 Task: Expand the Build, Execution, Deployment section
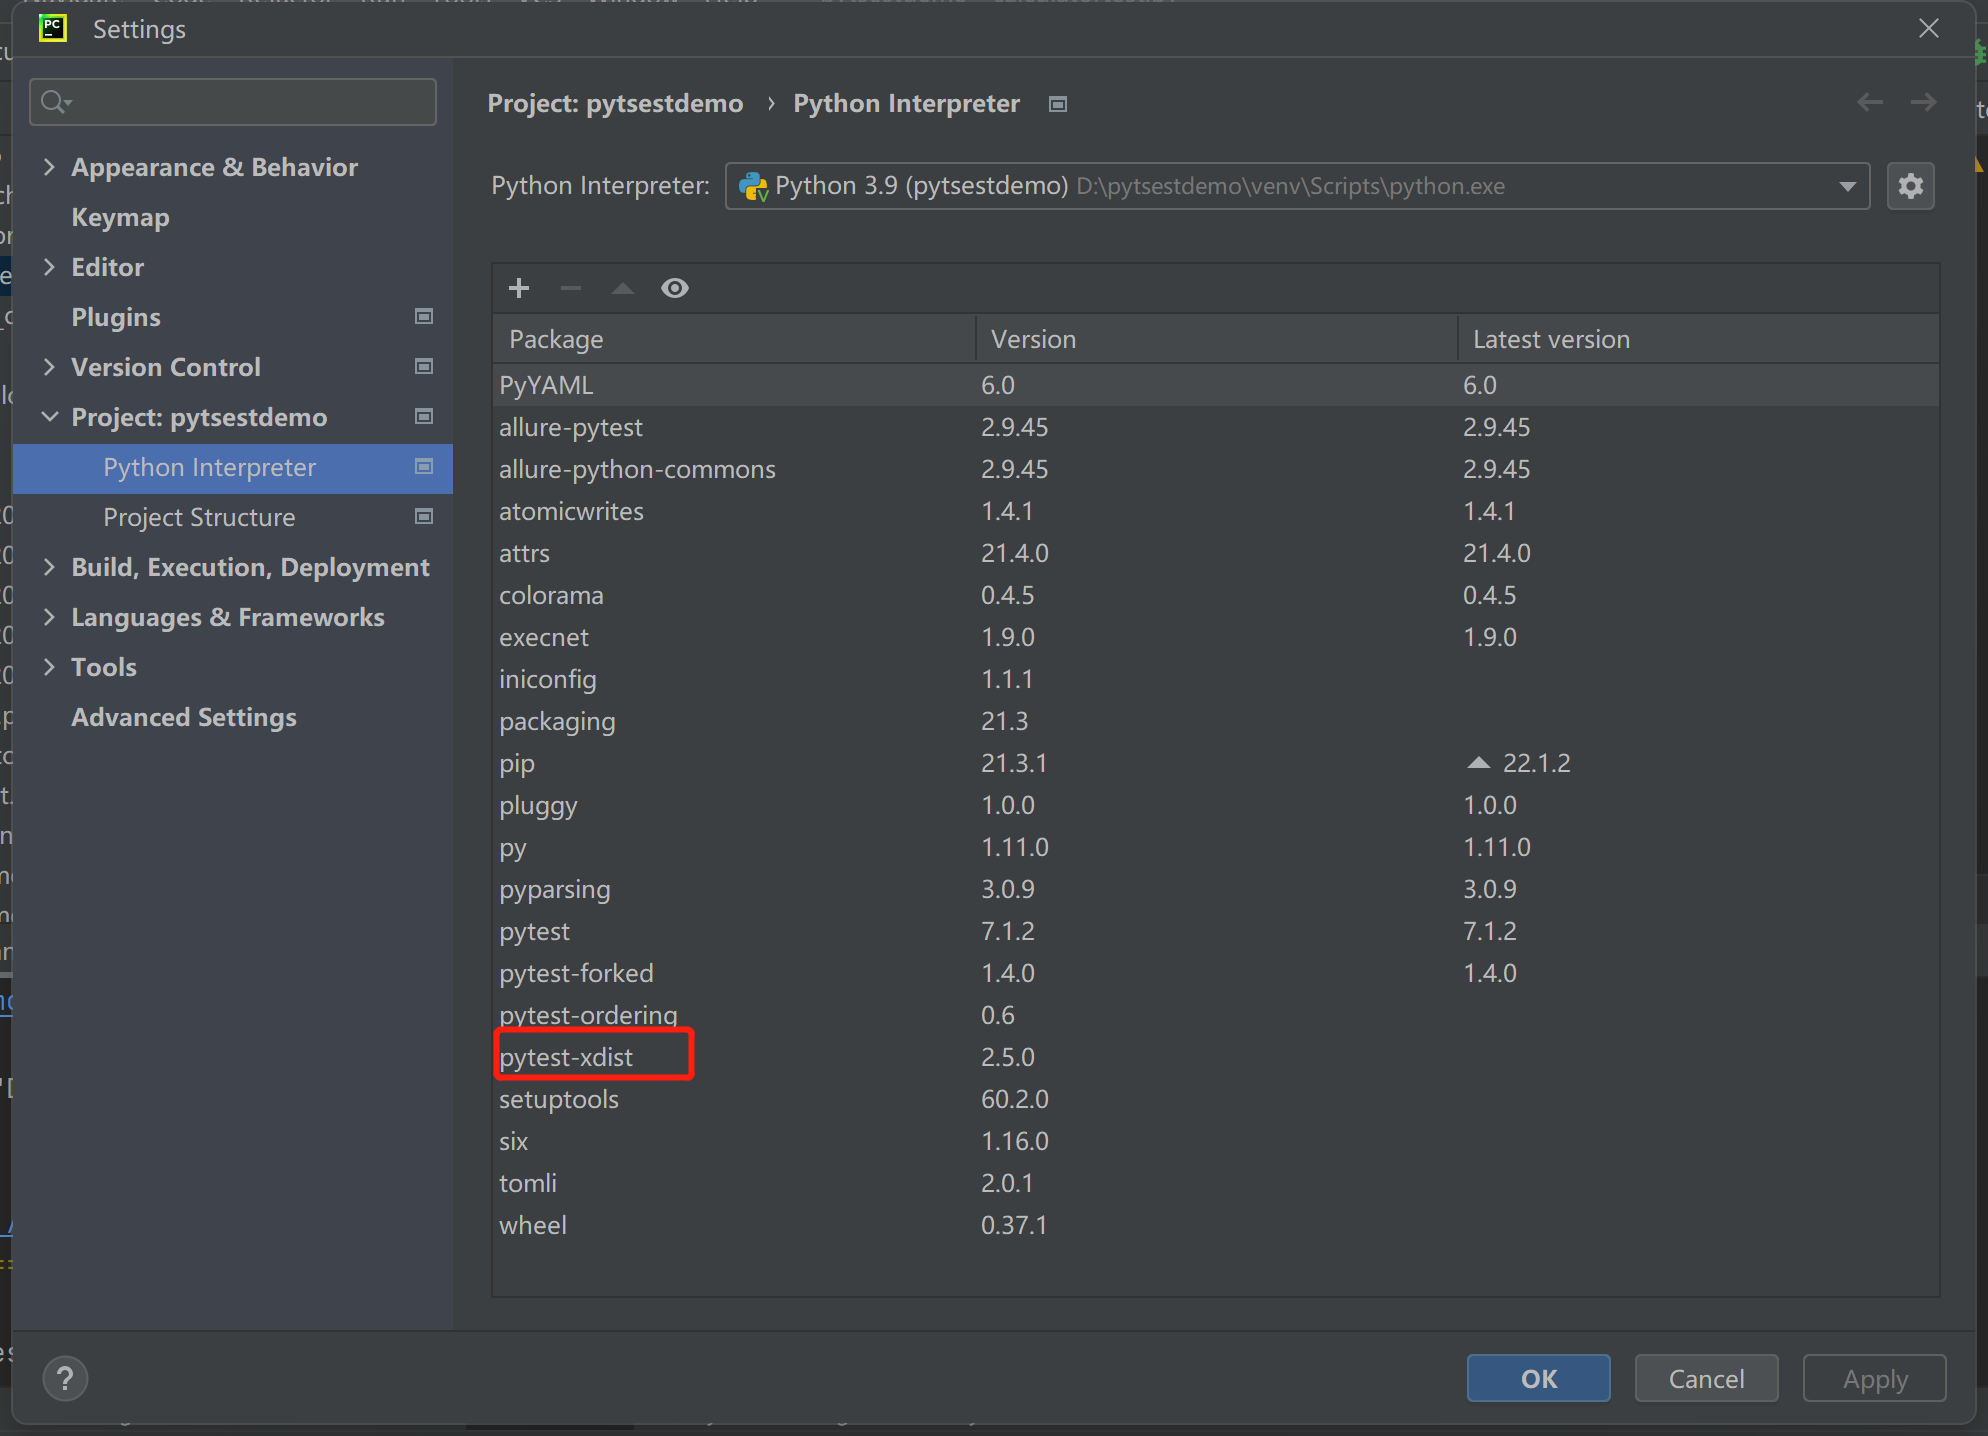[49, 567]
